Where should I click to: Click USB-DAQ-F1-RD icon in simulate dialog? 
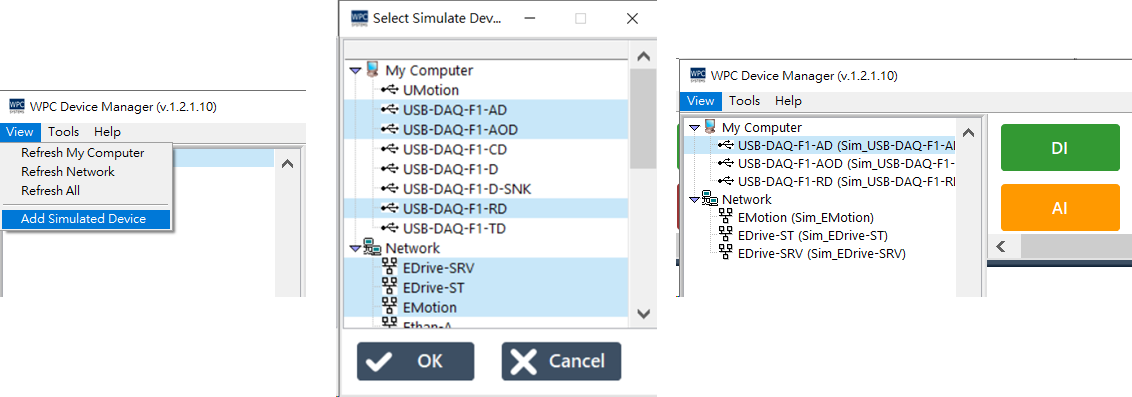389,209
